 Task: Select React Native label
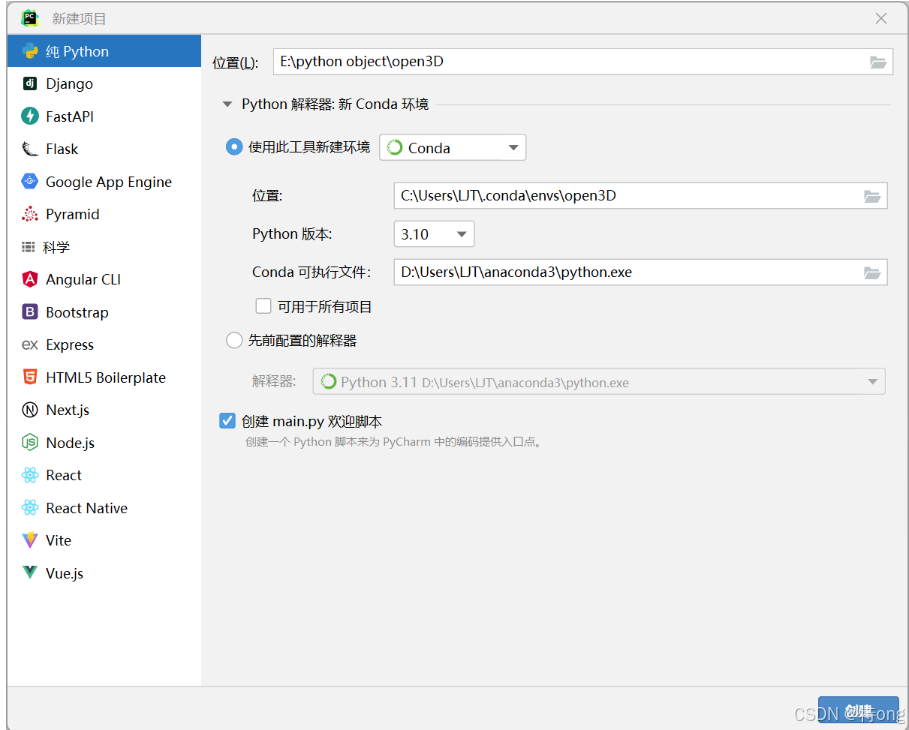86,508
